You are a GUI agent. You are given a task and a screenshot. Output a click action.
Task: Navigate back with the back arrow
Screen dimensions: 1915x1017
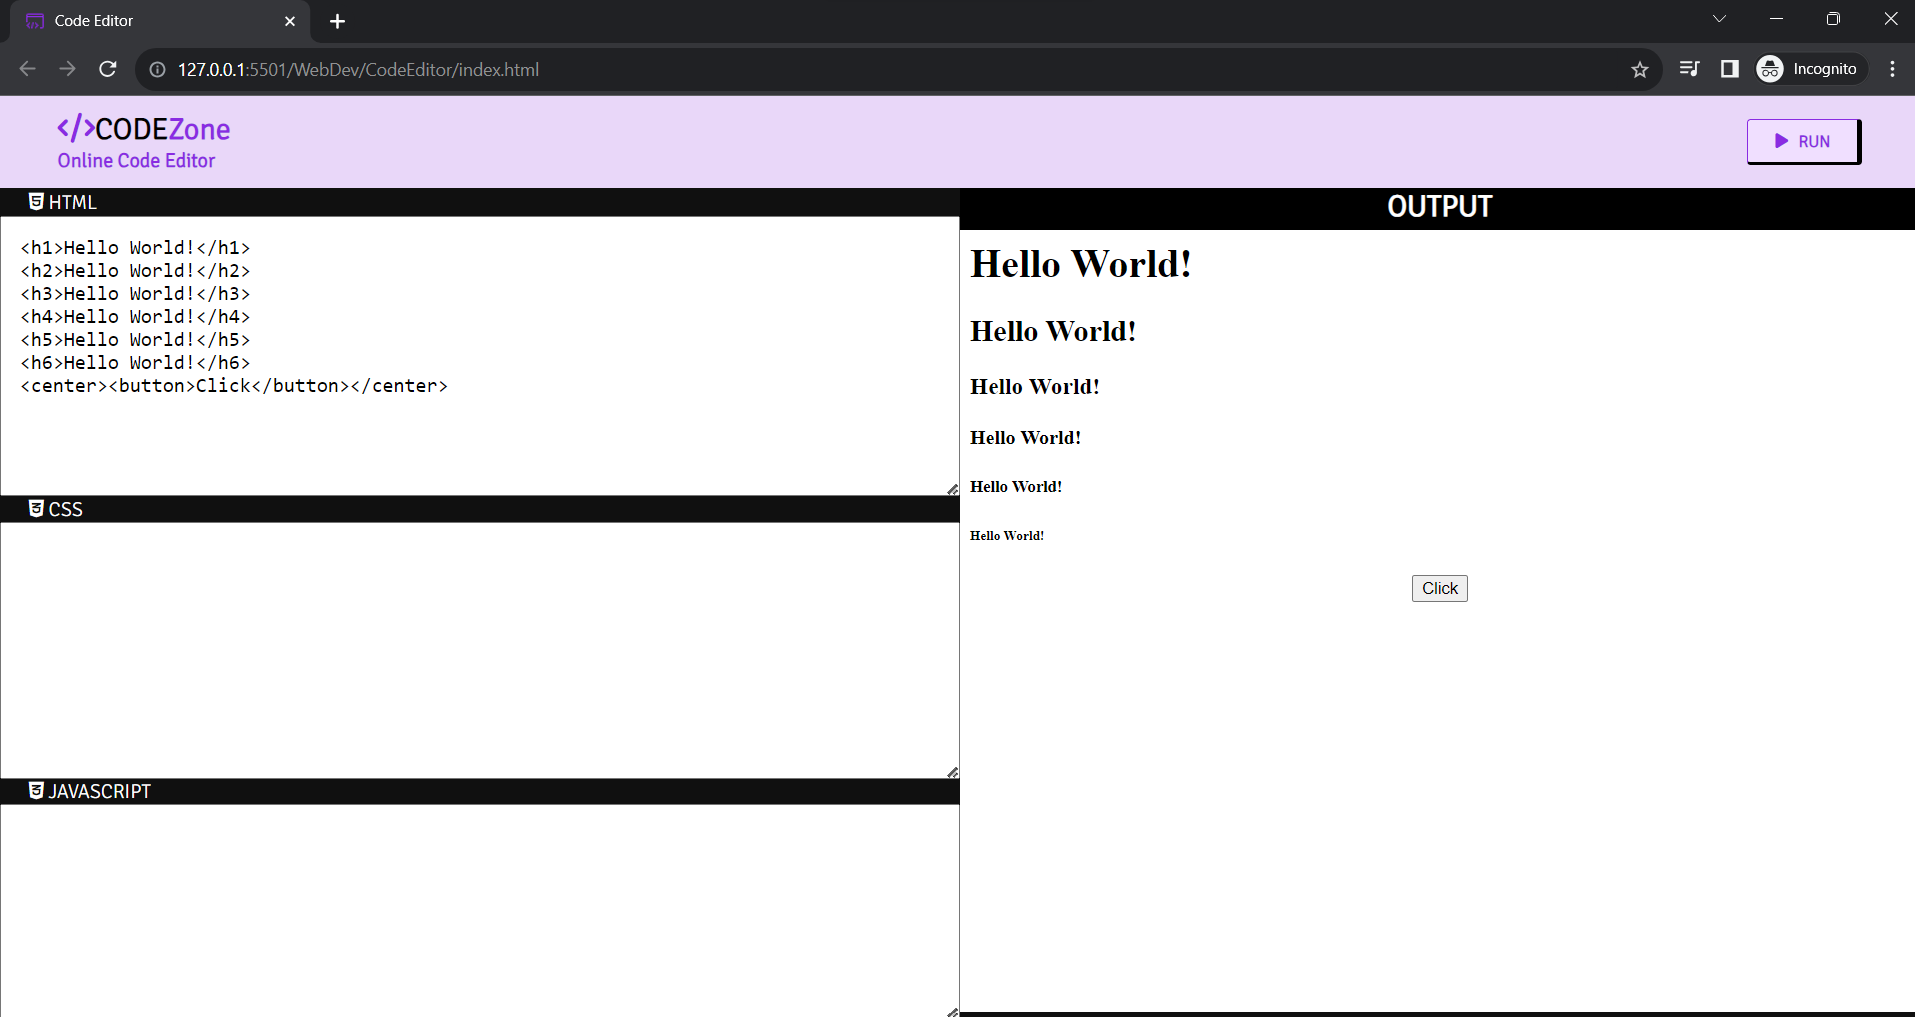[x=27, y=69]
